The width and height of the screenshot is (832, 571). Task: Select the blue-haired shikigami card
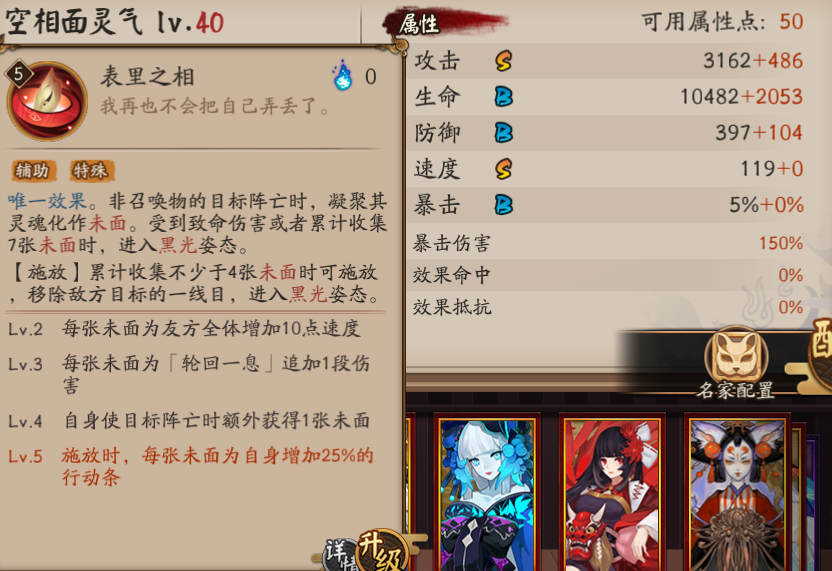487,494
